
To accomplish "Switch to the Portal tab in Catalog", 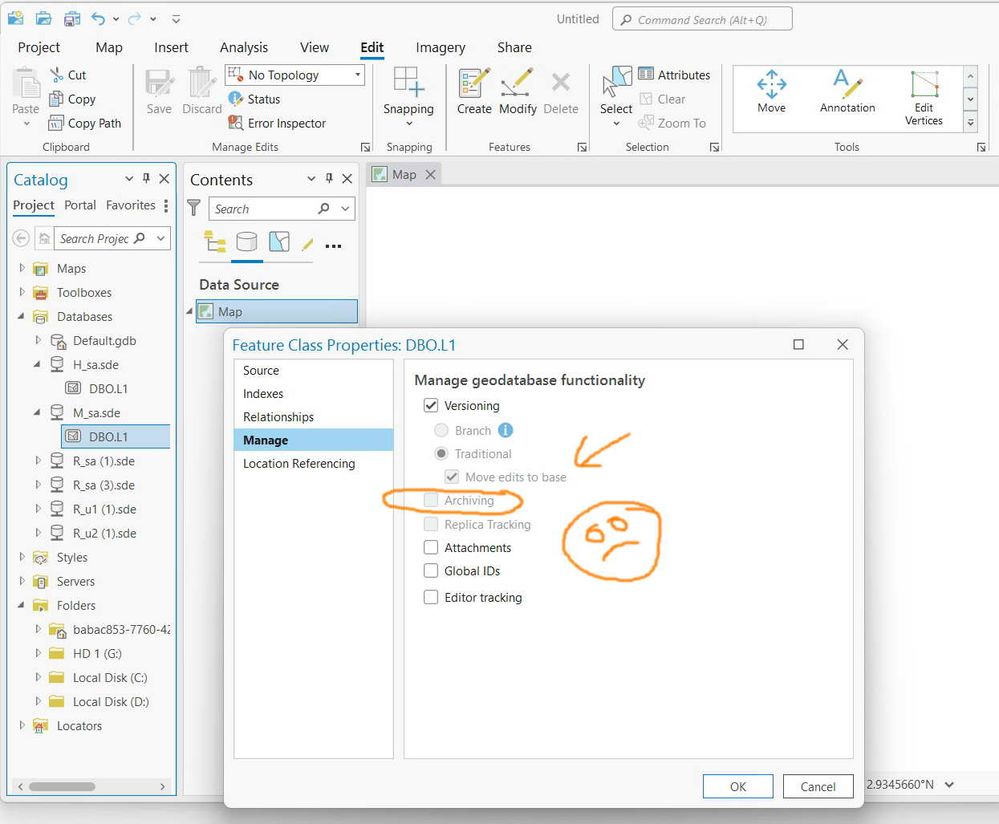I will point(80,205).
